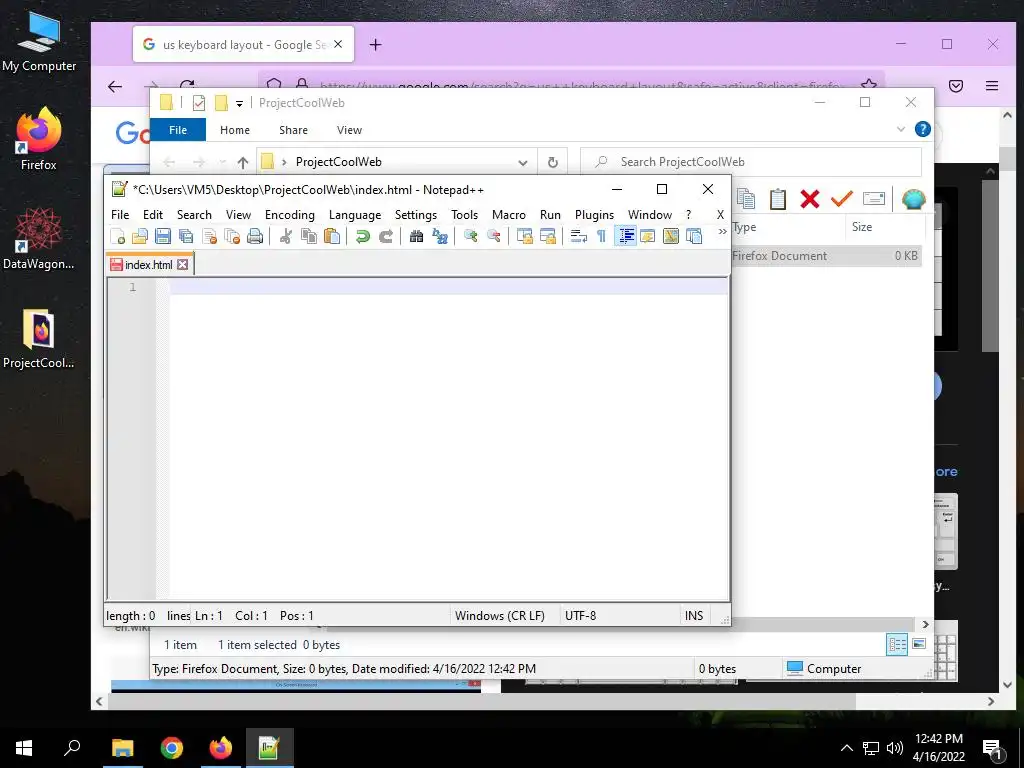Open the Edit menu in Notepad++
The height and width of the screenshot is (768, 1024).
(x=153, y=215)
